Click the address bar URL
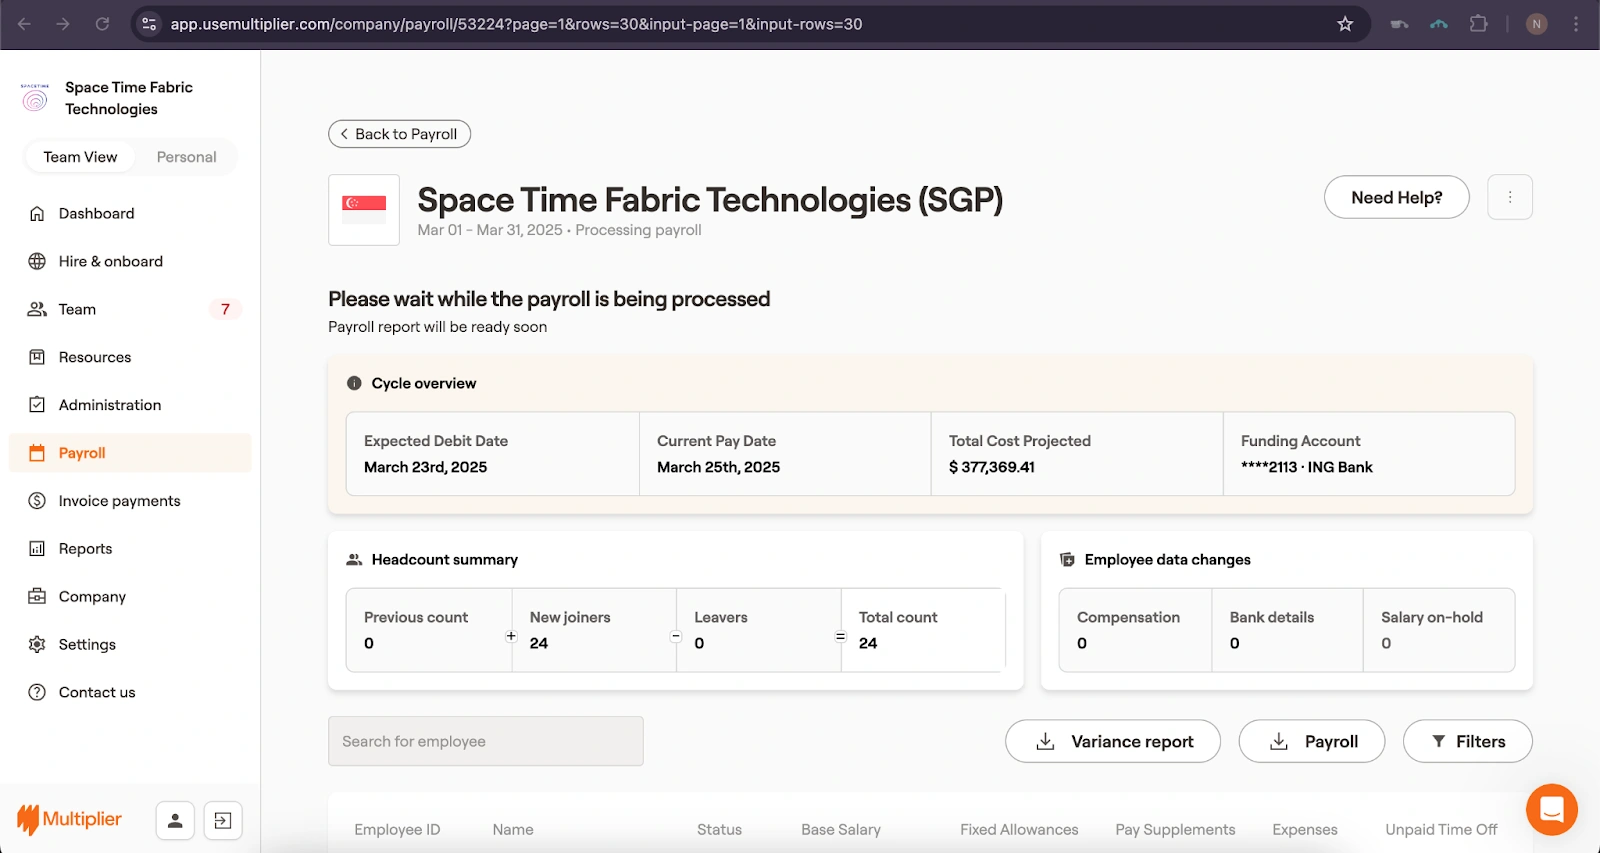 click(x=516, y=24)
